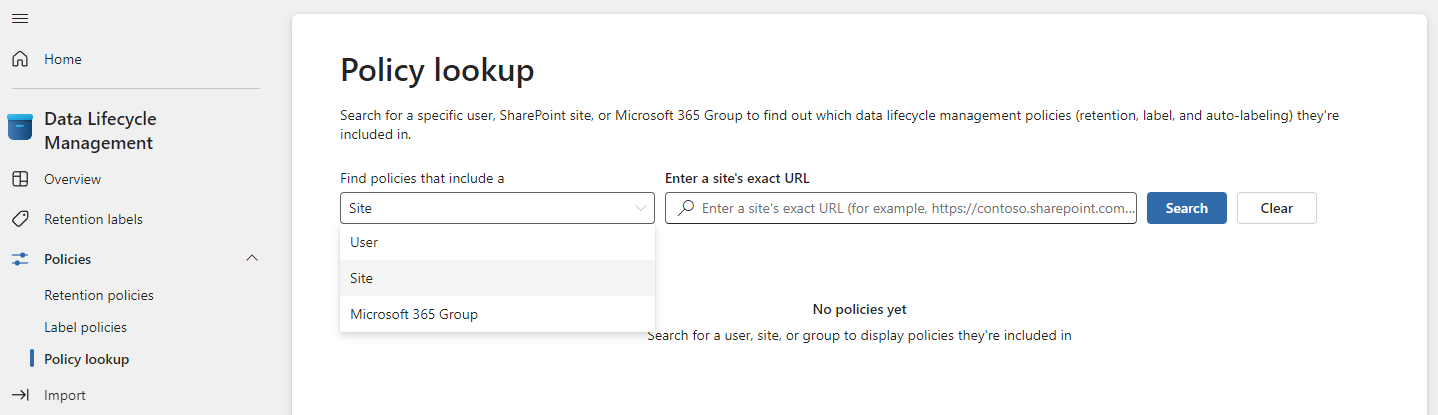1438x415 pixels.
Task: Click the Policies sliders icon
Action: [x=20, y=259]
